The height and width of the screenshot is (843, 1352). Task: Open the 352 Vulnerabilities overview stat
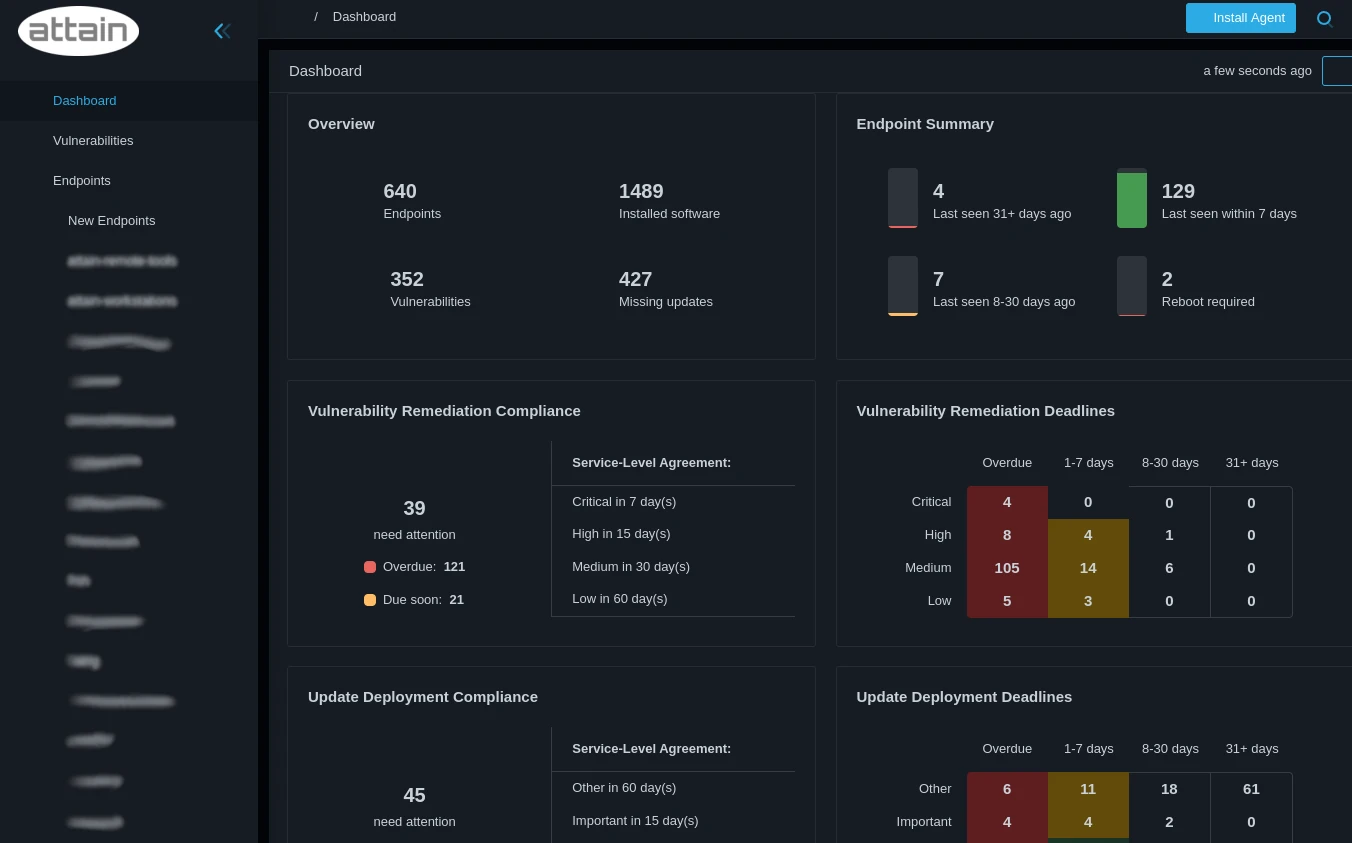click(430, 288)
